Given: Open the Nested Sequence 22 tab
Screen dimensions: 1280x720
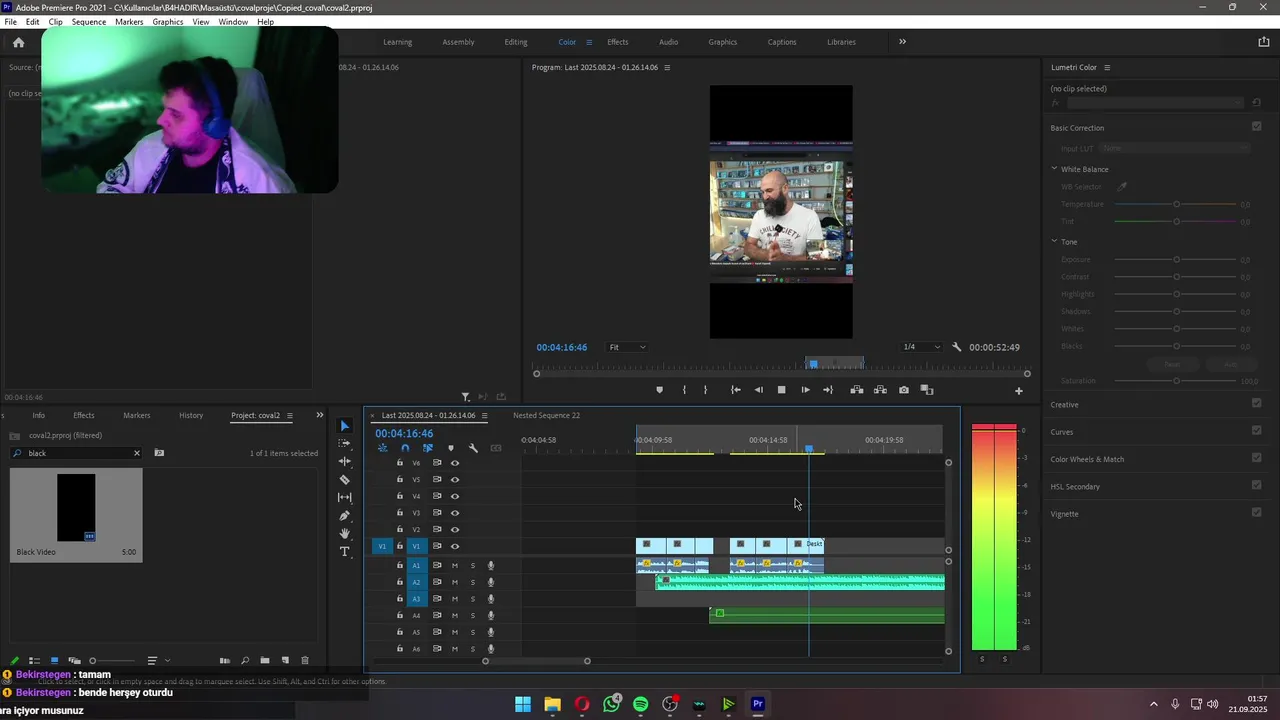Looking at the screenshot, I should point(546,415).
